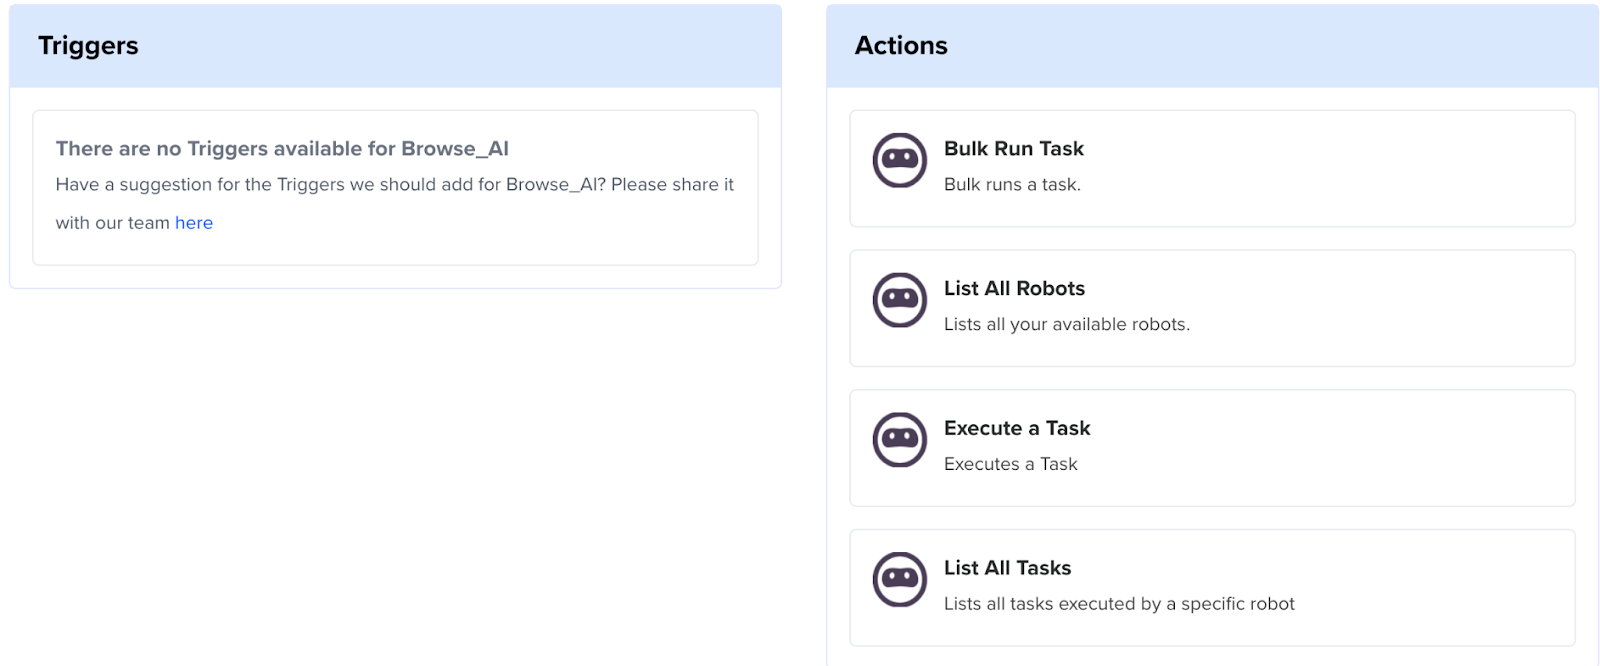Screen dimensions: 1600x666
Task: Click the Triggers suggestion message text
Action: tap(394, 185)
